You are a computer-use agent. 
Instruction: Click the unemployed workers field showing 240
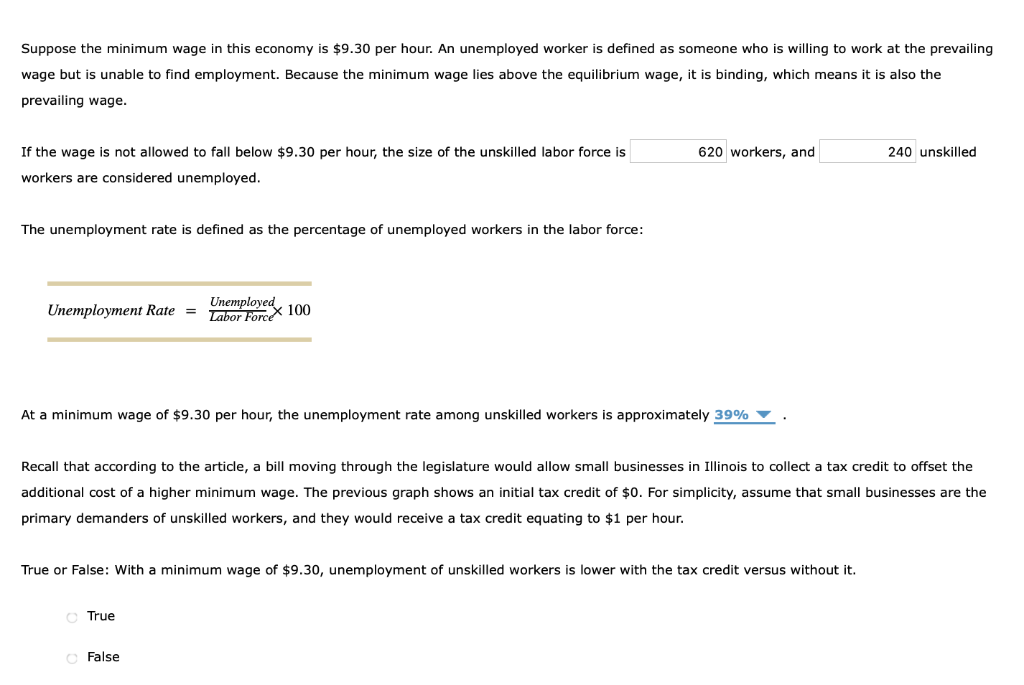(x=867, y=151)
